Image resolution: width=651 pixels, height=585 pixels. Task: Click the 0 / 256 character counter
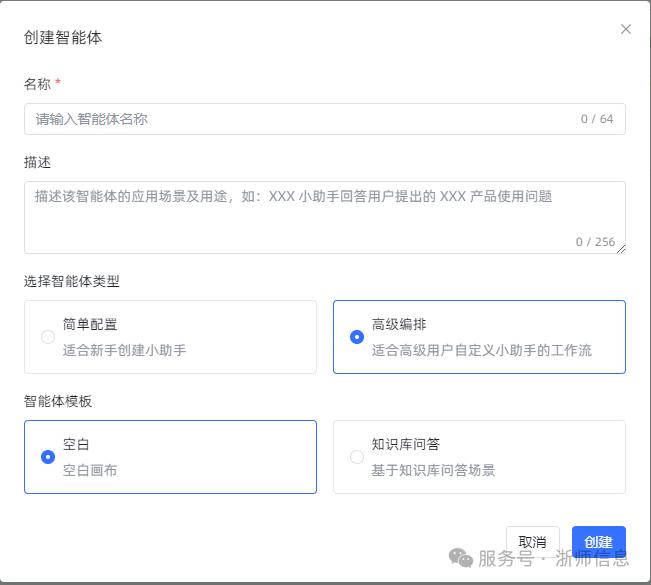[x=594, y=242]
